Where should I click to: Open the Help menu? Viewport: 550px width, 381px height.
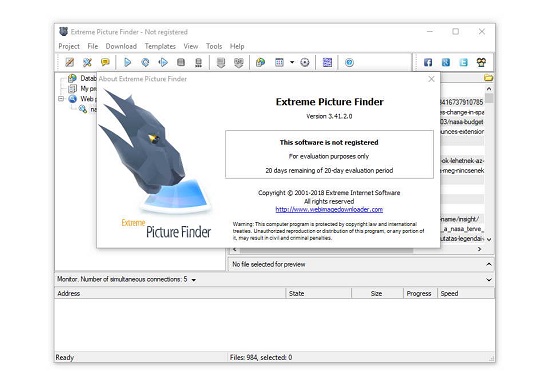pyautogui.click(x=237, y=46)
